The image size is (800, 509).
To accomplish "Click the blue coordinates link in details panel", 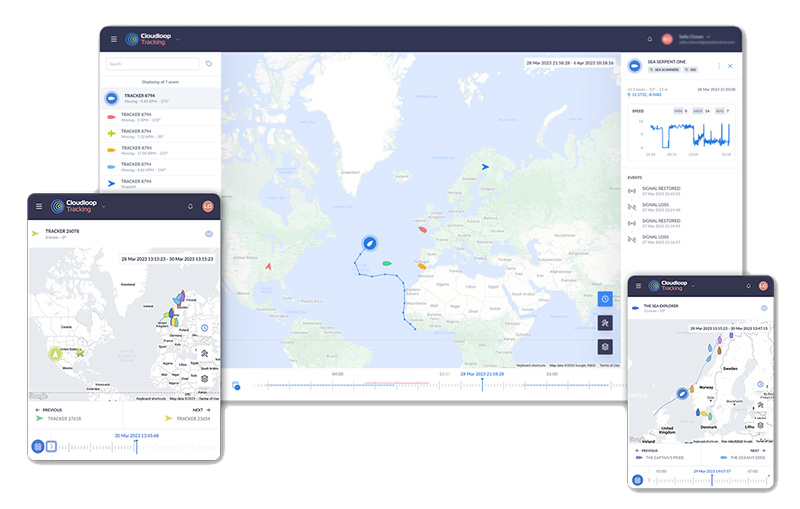I will coord(644,94).
